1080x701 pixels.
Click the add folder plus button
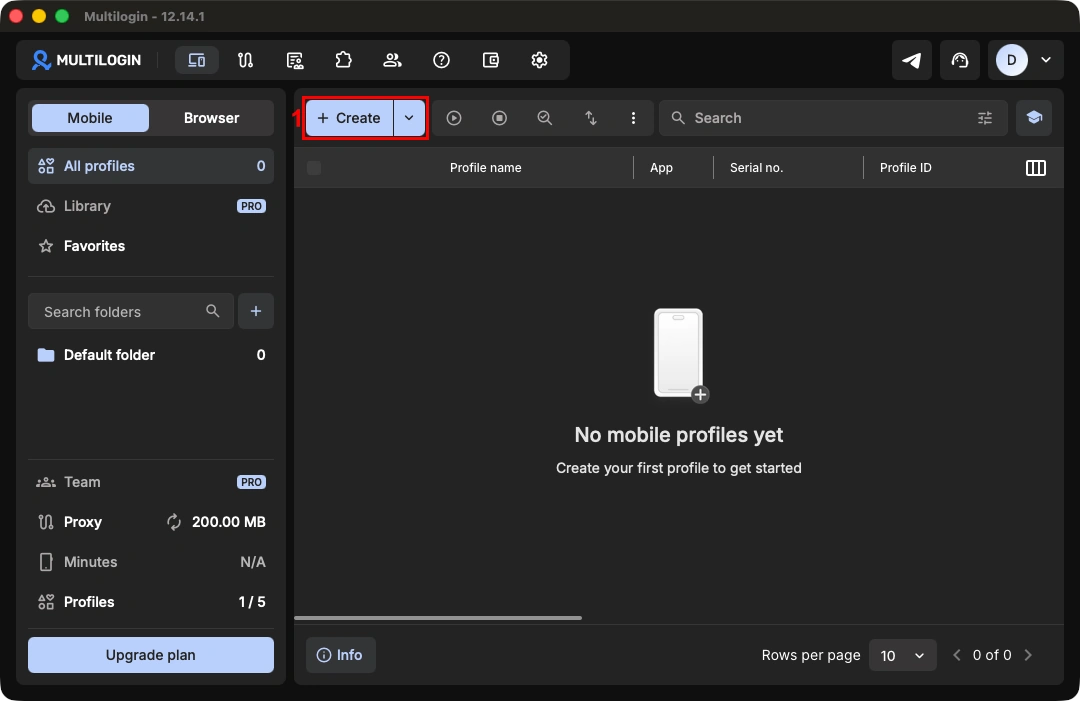[x=256, y=311]
